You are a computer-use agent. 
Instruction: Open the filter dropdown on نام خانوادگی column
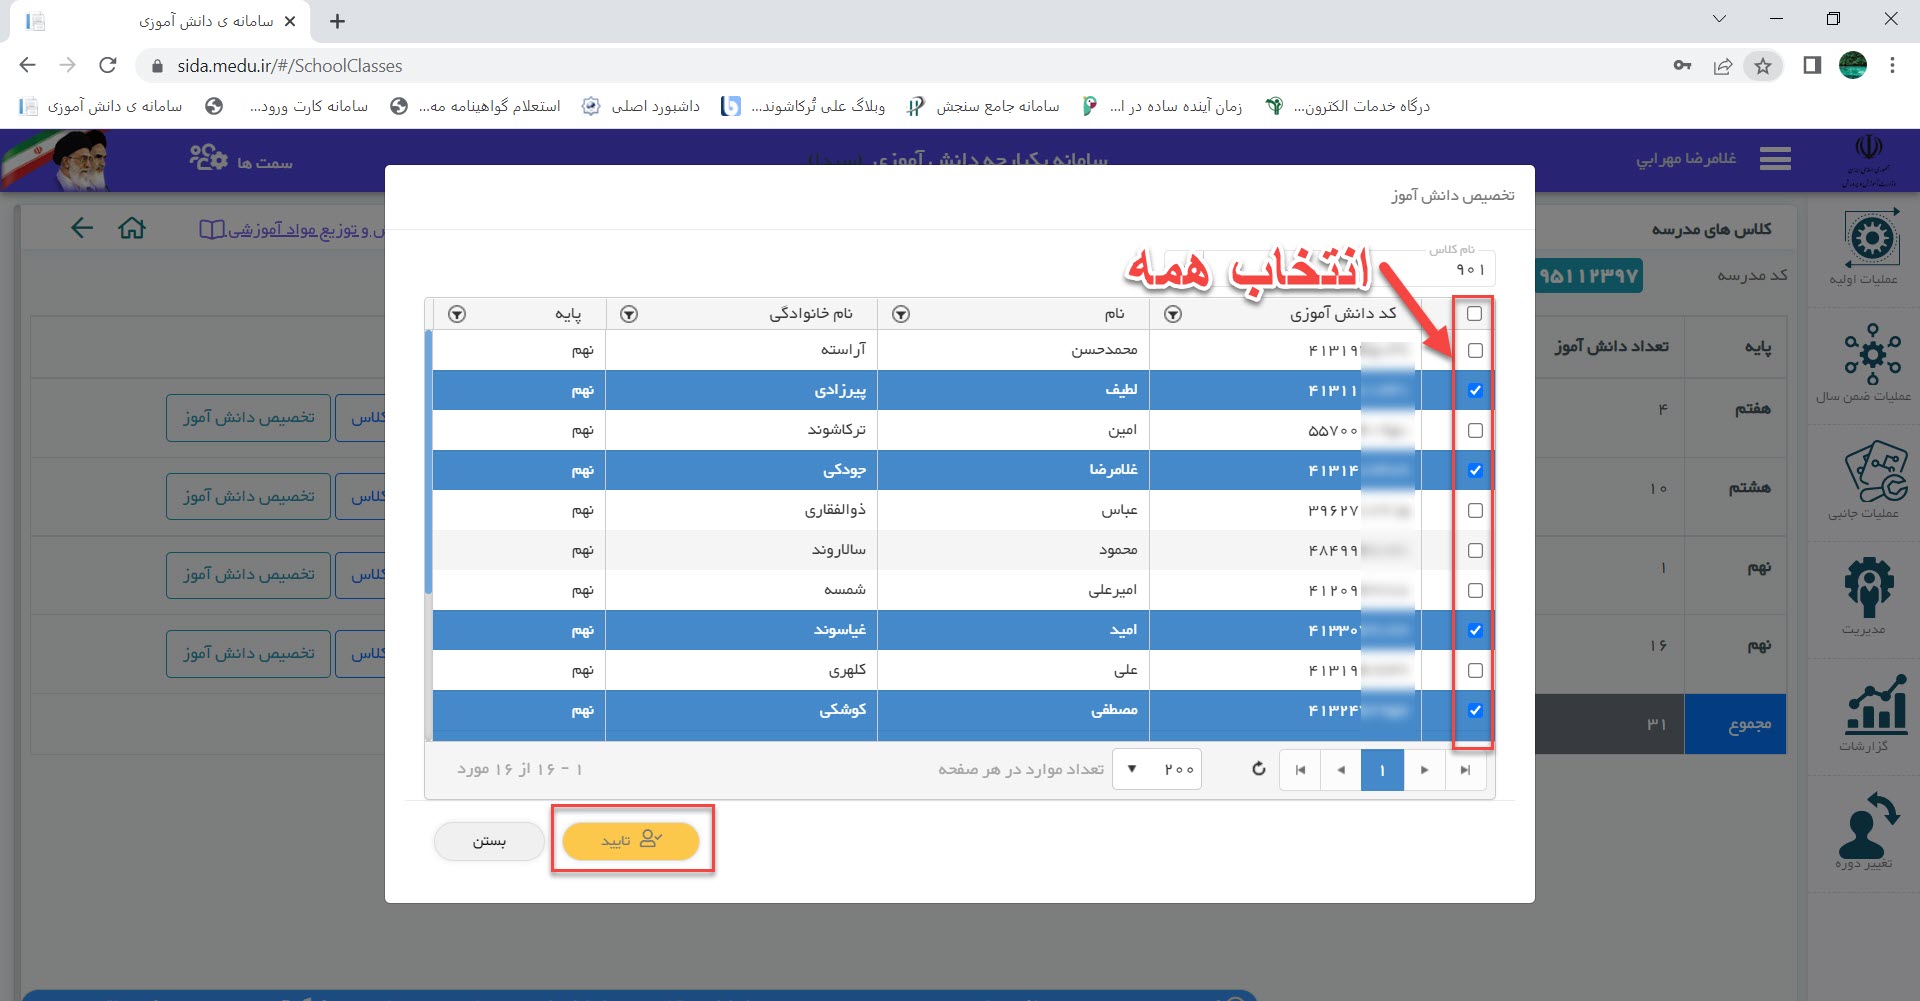[x=629, y=314]
